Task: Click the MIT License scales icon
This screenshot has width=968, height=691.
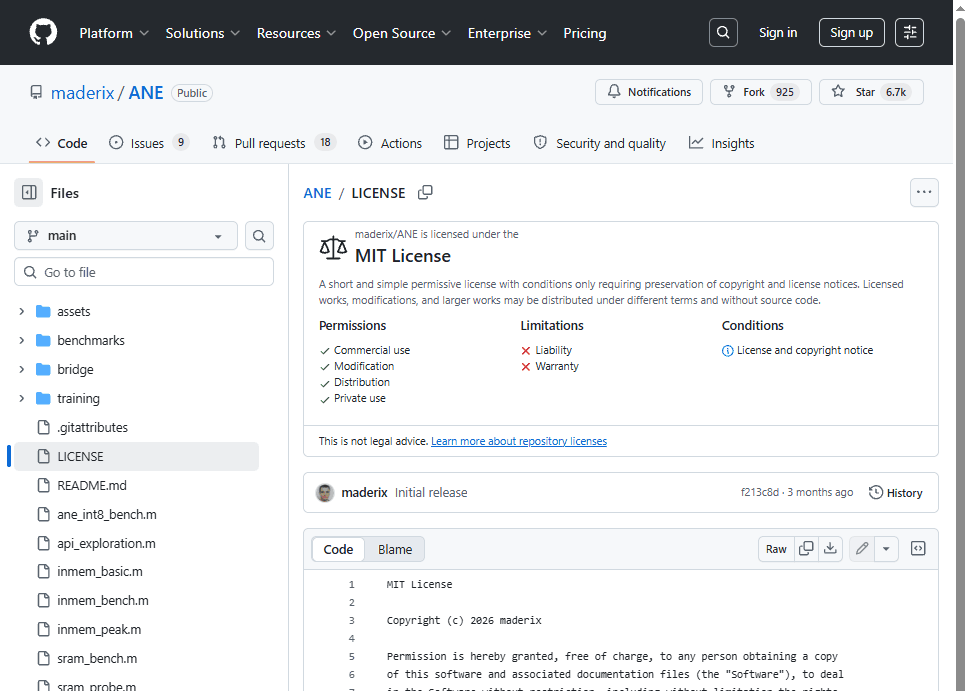Action: point(333,248)
